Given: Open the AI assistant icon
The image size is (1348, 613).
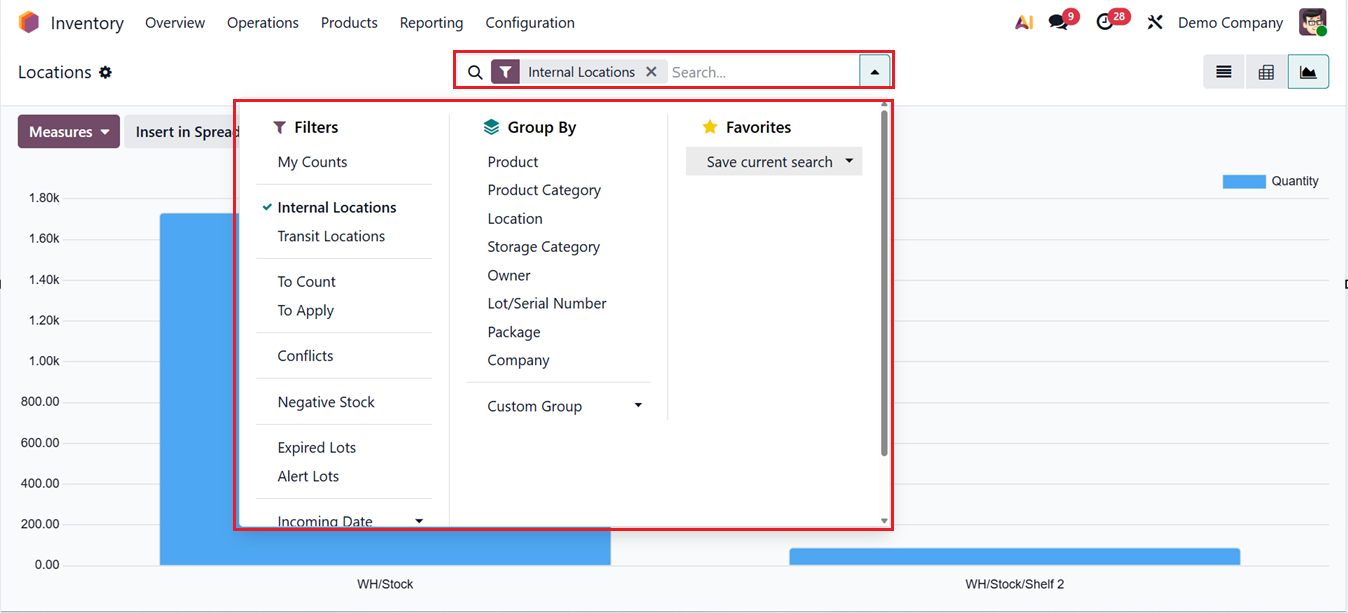Looking at the screenshot, I should (1023, 21).
